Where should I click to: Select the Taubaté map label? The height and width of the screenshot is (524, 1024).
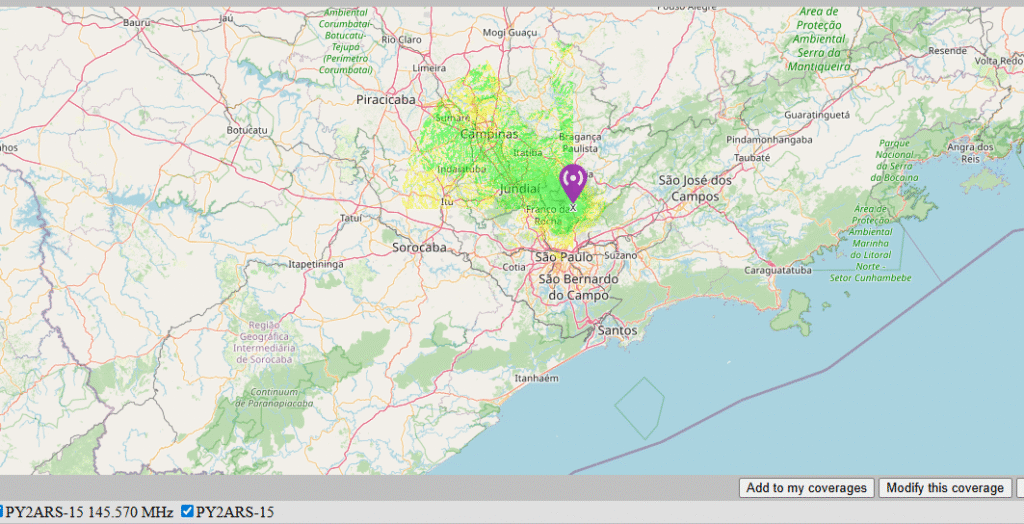(752, 157)
